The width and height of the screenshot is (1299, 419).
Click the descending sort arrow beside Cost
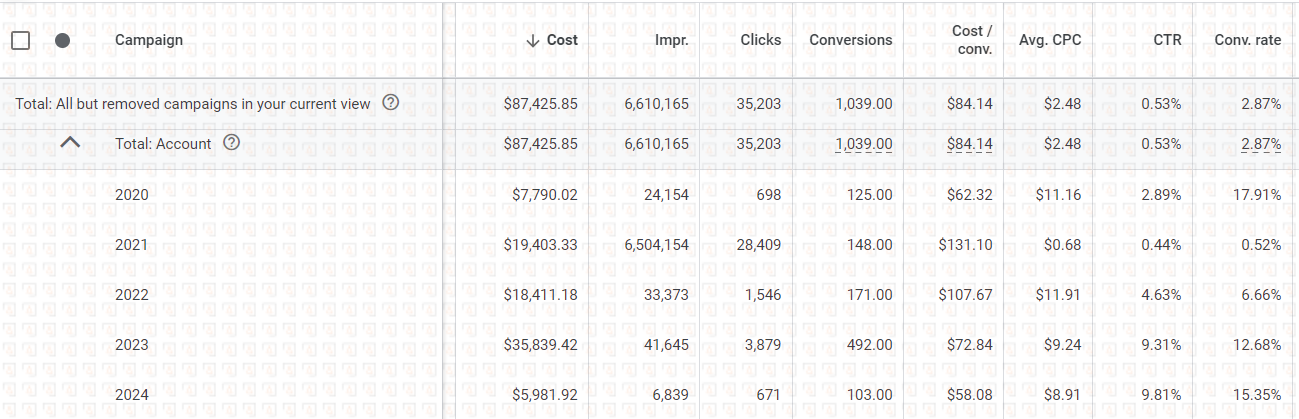point(533,41)
